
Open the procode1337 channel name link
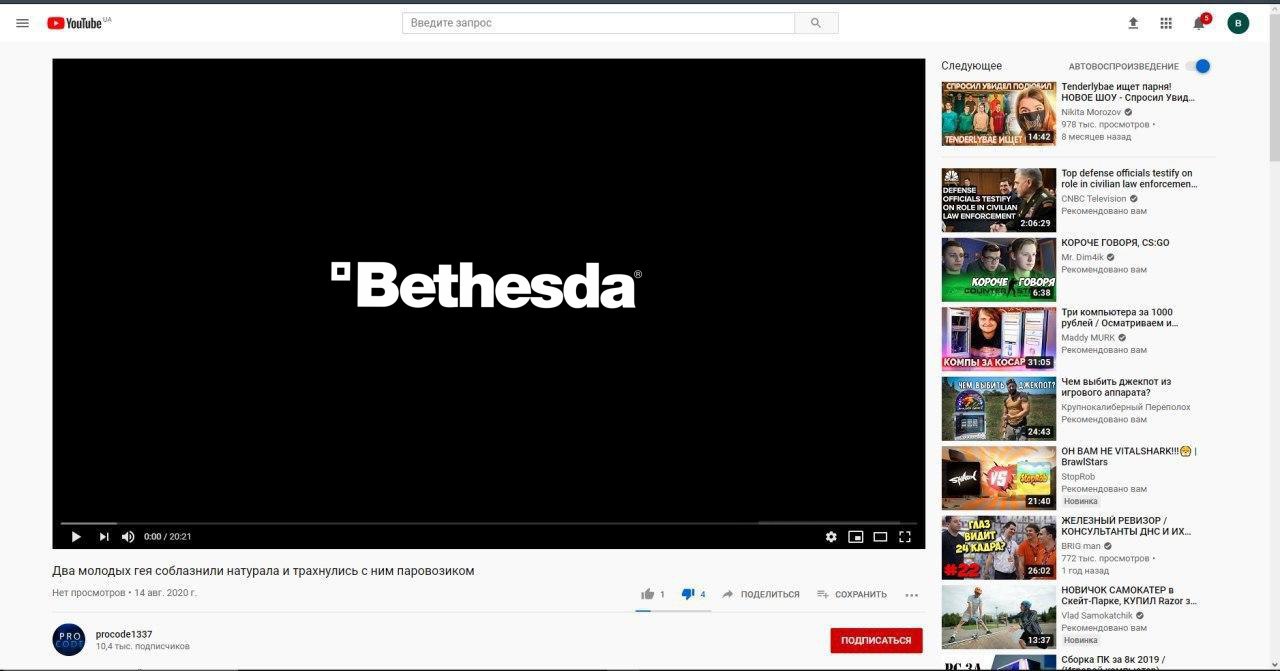[x=122, y=634]
